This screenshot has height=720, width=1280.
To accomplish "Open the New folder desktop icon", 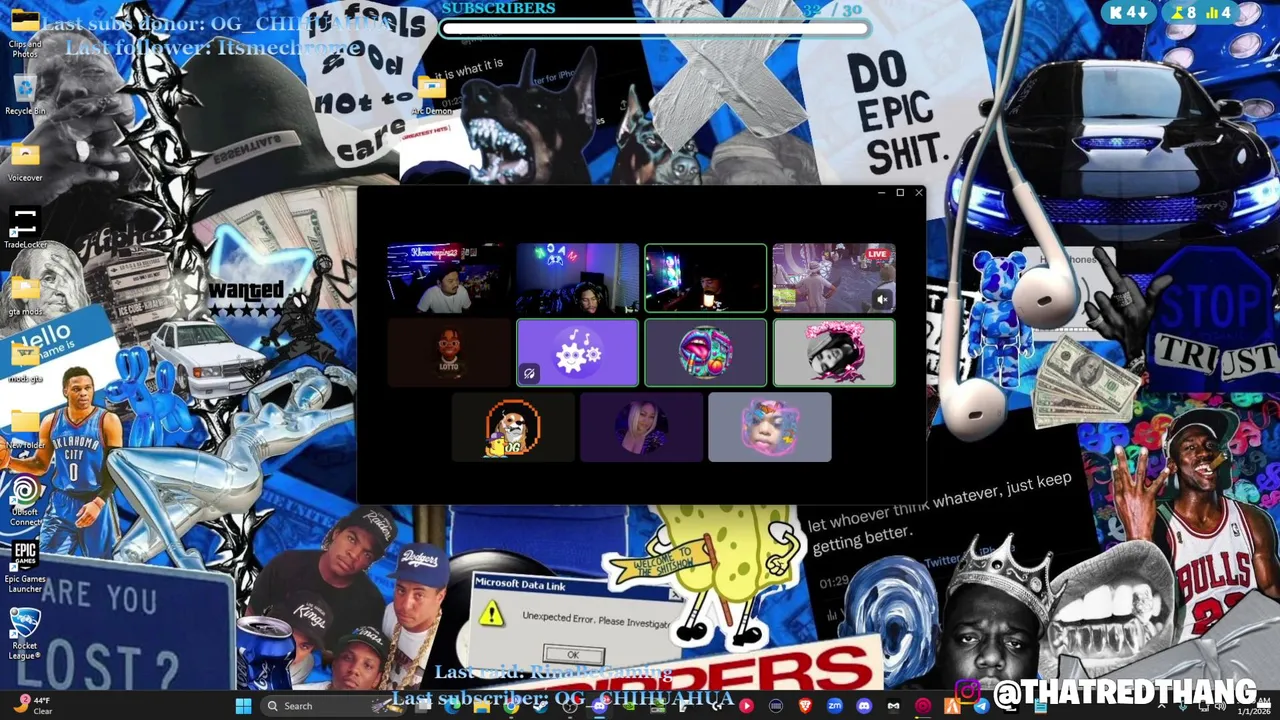I will coord(25,428).
